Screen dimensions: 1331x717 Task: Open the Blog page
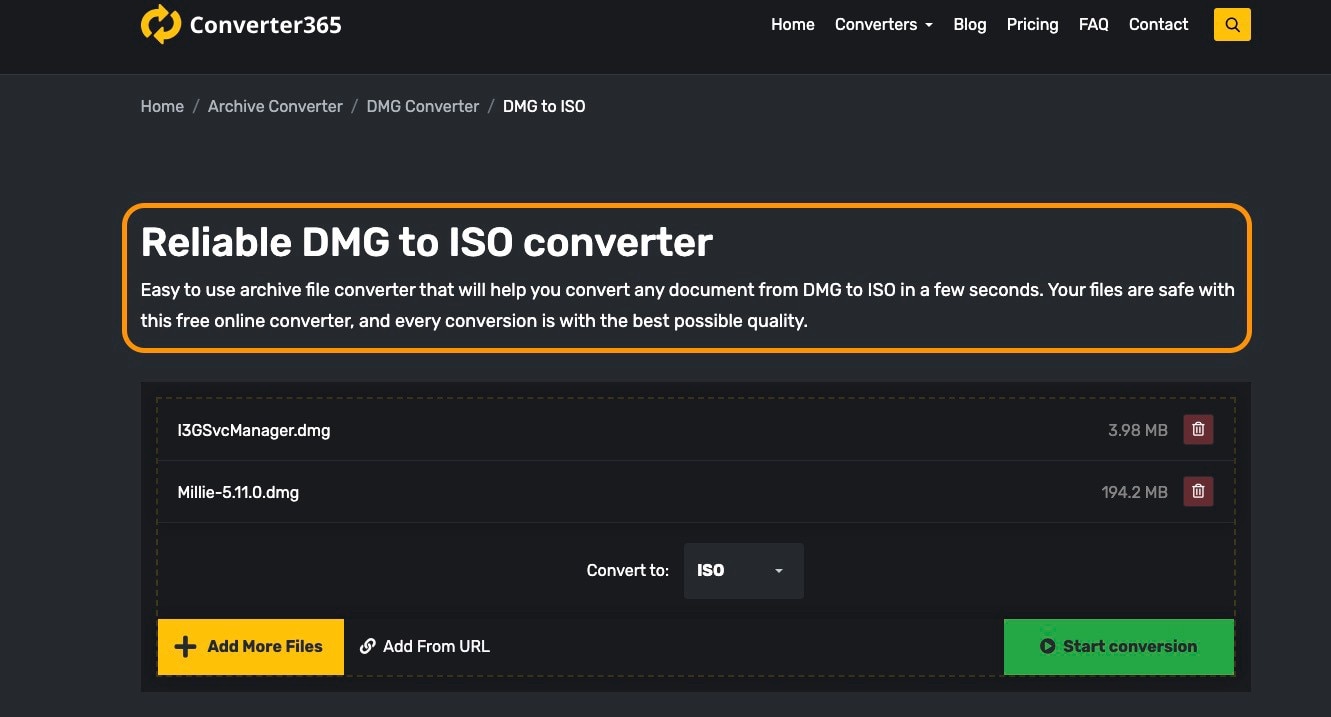point(970,24)
